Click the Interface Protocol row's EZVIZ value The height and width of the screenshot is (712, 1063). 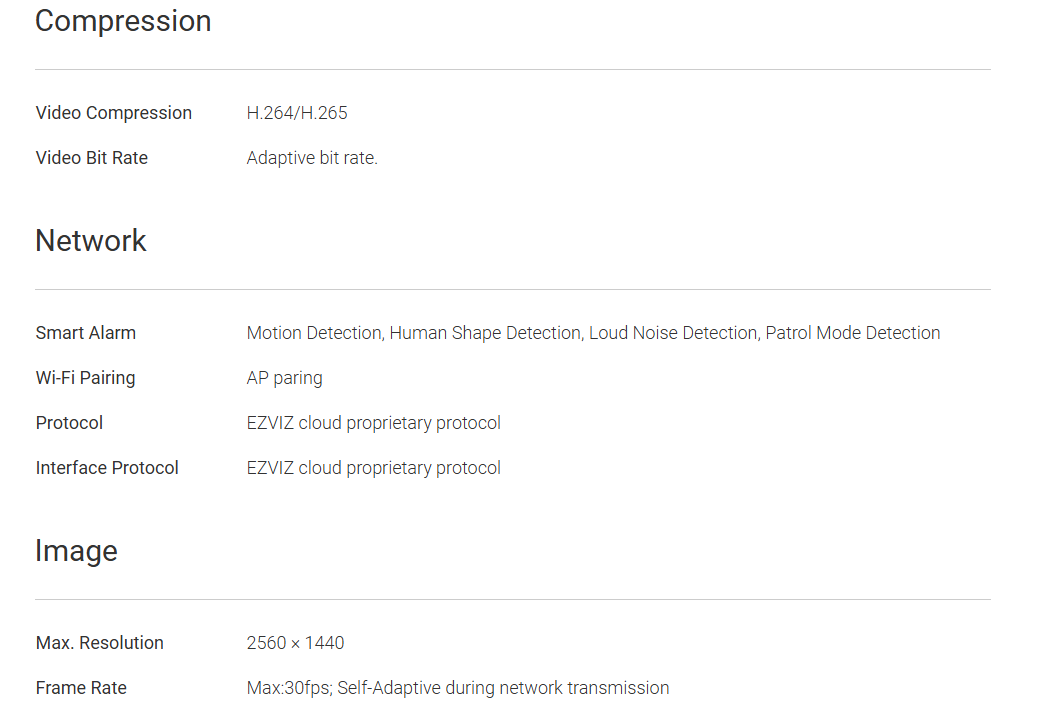(x=373, y=468)
